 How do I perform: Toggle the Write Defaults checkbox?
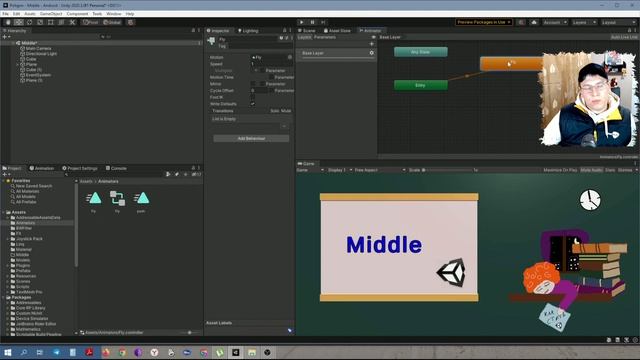coord(253,104)
